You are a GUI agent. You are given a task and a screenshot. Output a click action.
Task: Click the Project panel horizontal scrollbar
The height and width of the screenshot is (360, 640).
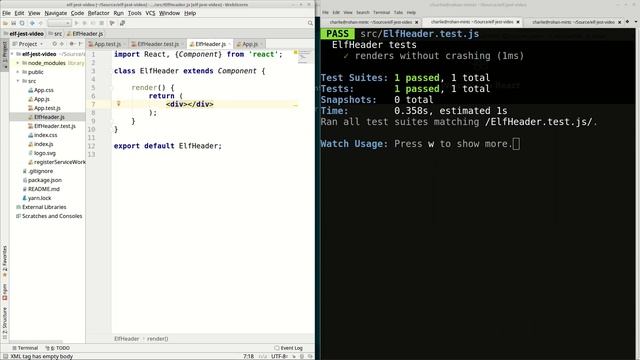36,342
